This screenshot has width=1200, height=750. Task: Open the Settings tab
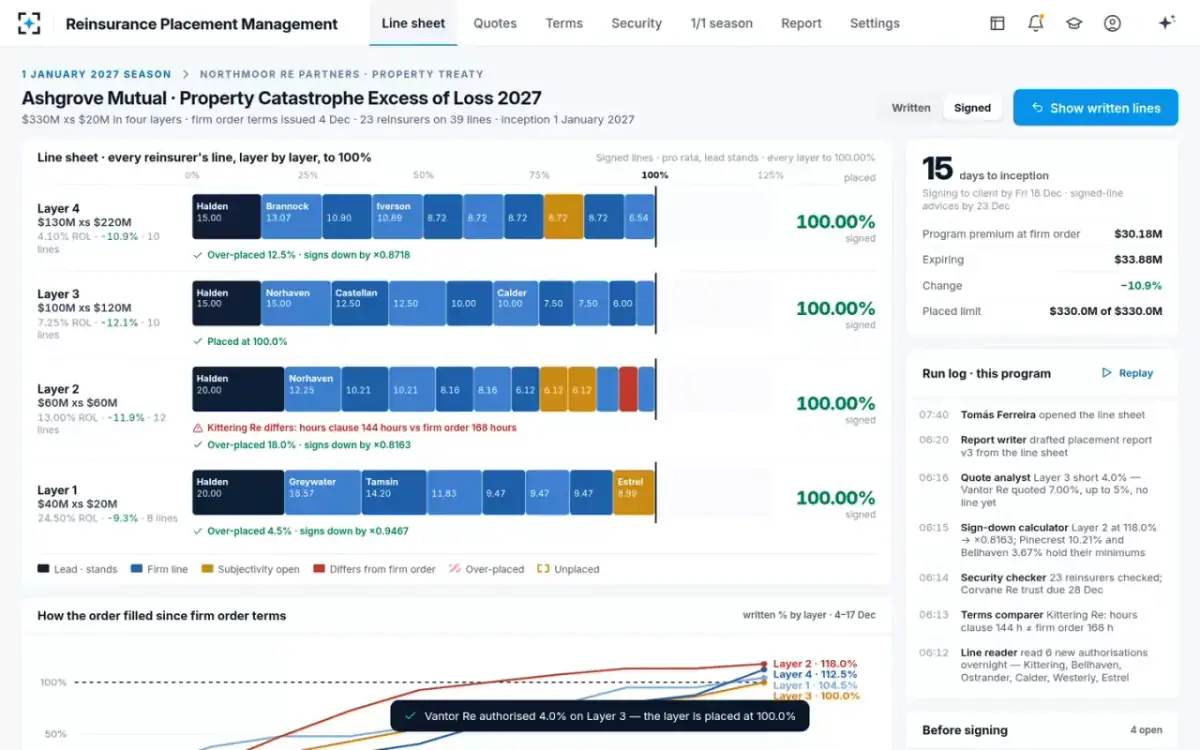tap(875, 23)
